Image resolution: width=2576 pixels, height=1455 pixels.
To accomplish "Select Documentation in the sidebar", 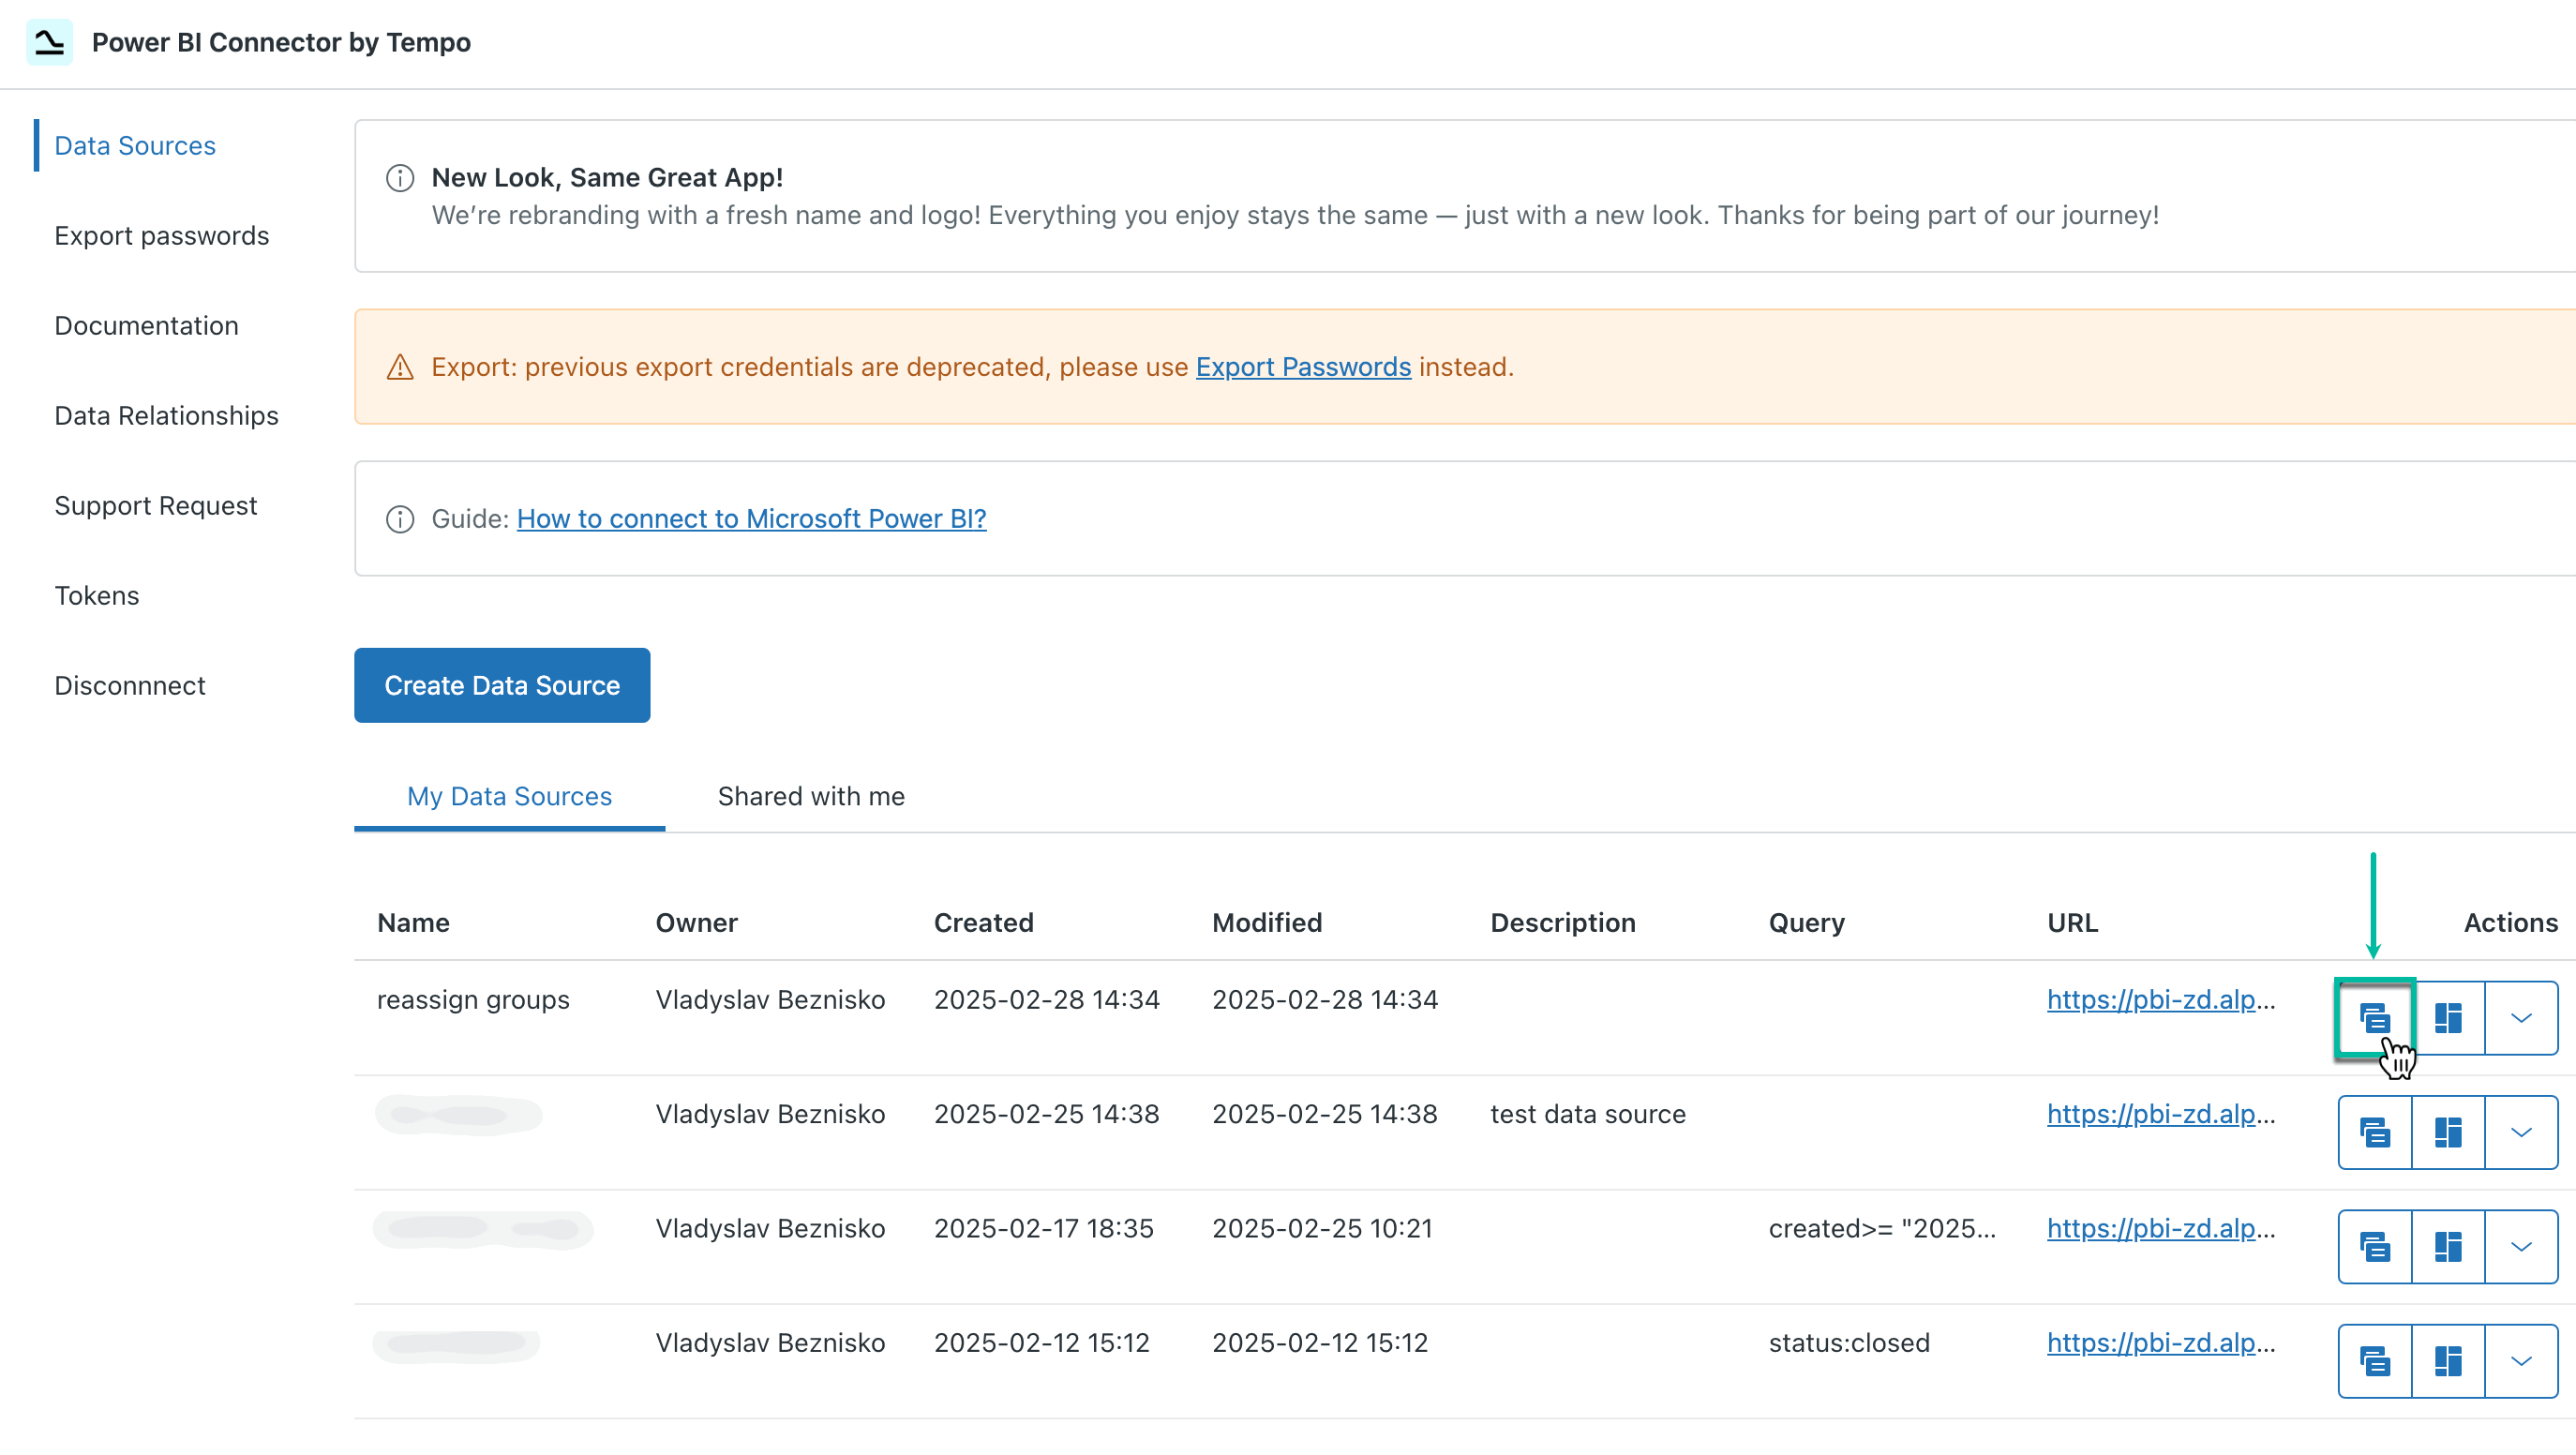I will pyautogui.click(x=146, y=325).
